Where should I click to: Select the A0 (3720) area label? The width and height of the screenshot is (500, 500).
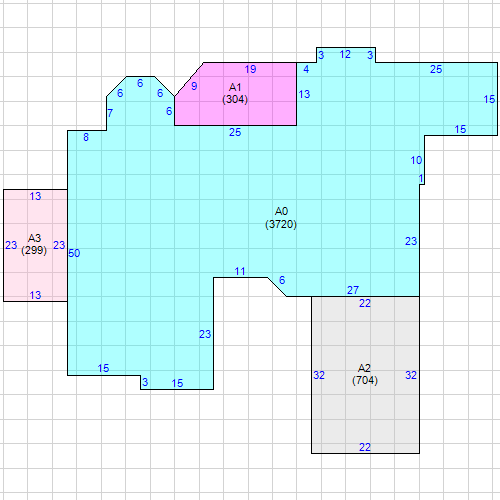coord(281,218)
